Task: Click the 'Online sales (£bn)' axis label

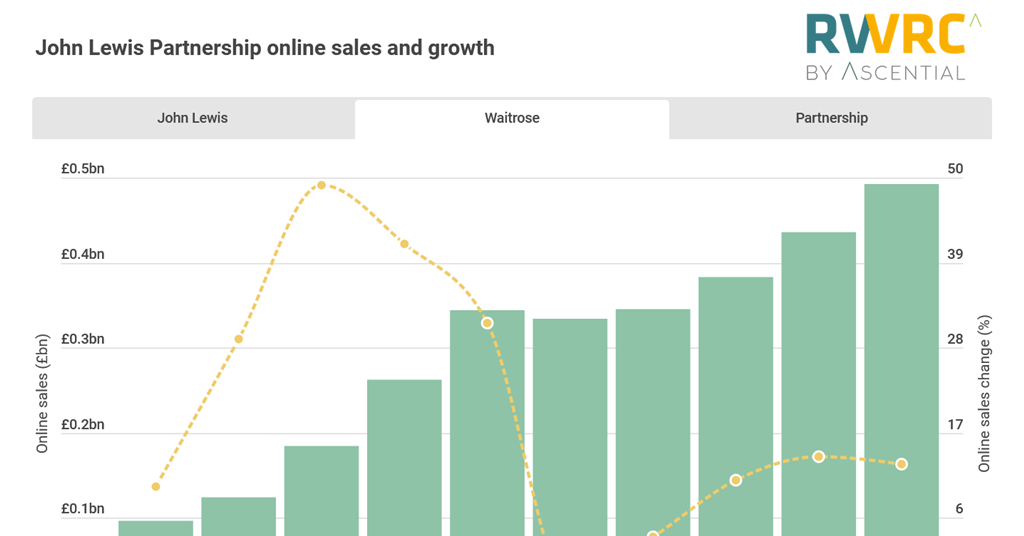Action: click(42, 395)
